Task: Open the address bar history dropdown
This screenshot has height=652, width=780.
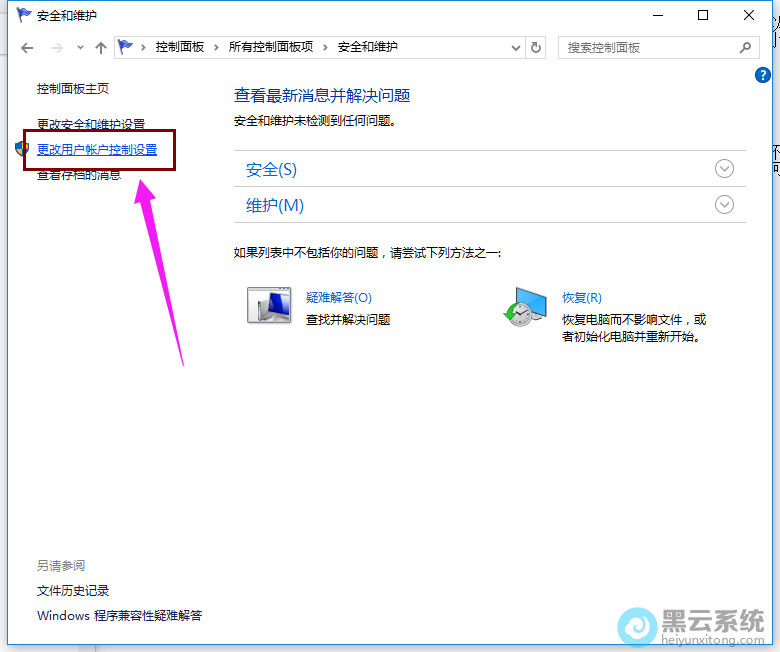Action: [516, 47]
